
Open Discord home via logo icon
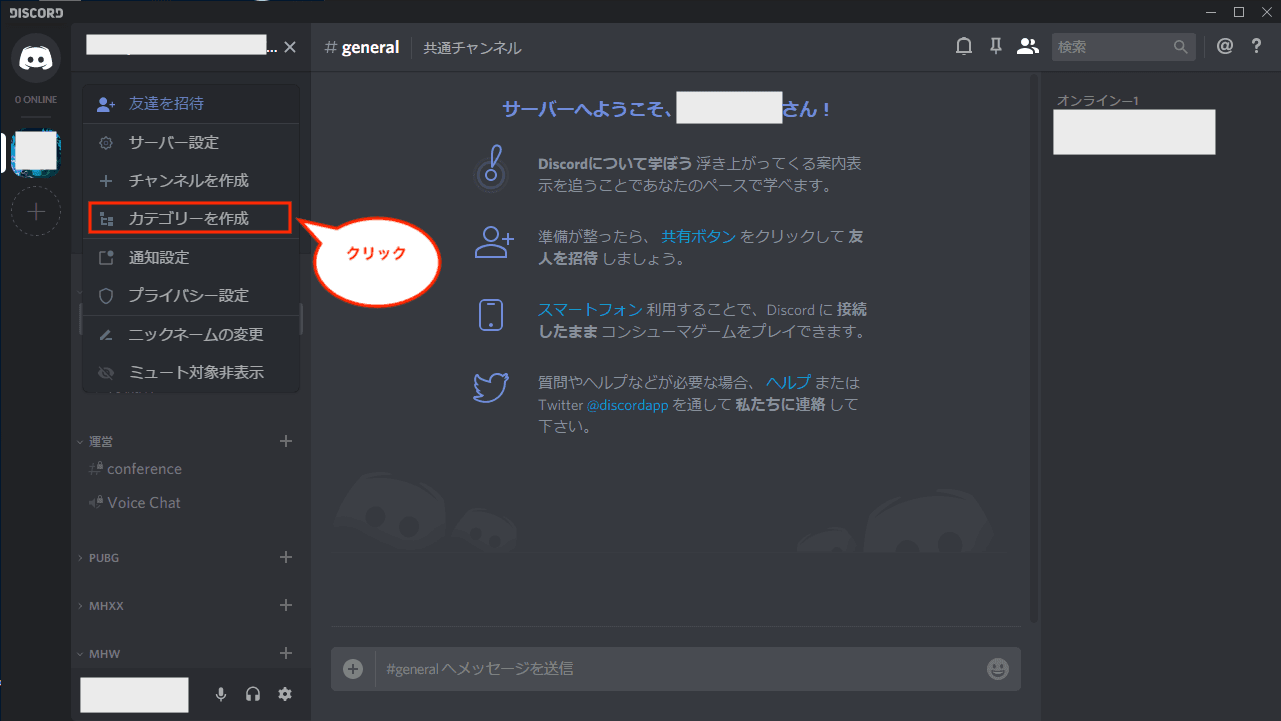point(36,58)
